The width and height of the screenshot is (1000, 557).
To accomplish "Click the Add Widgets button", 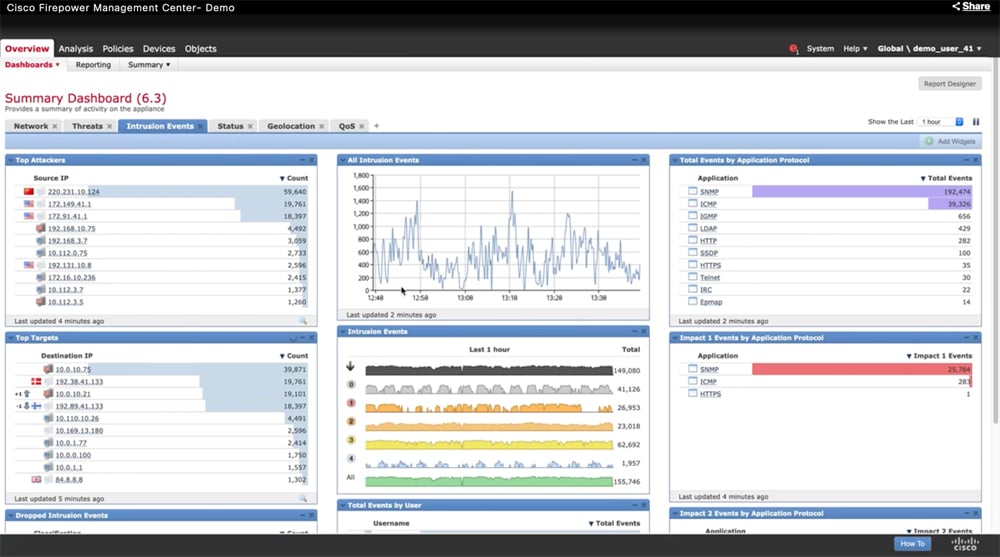I will (x=950, y=142).
